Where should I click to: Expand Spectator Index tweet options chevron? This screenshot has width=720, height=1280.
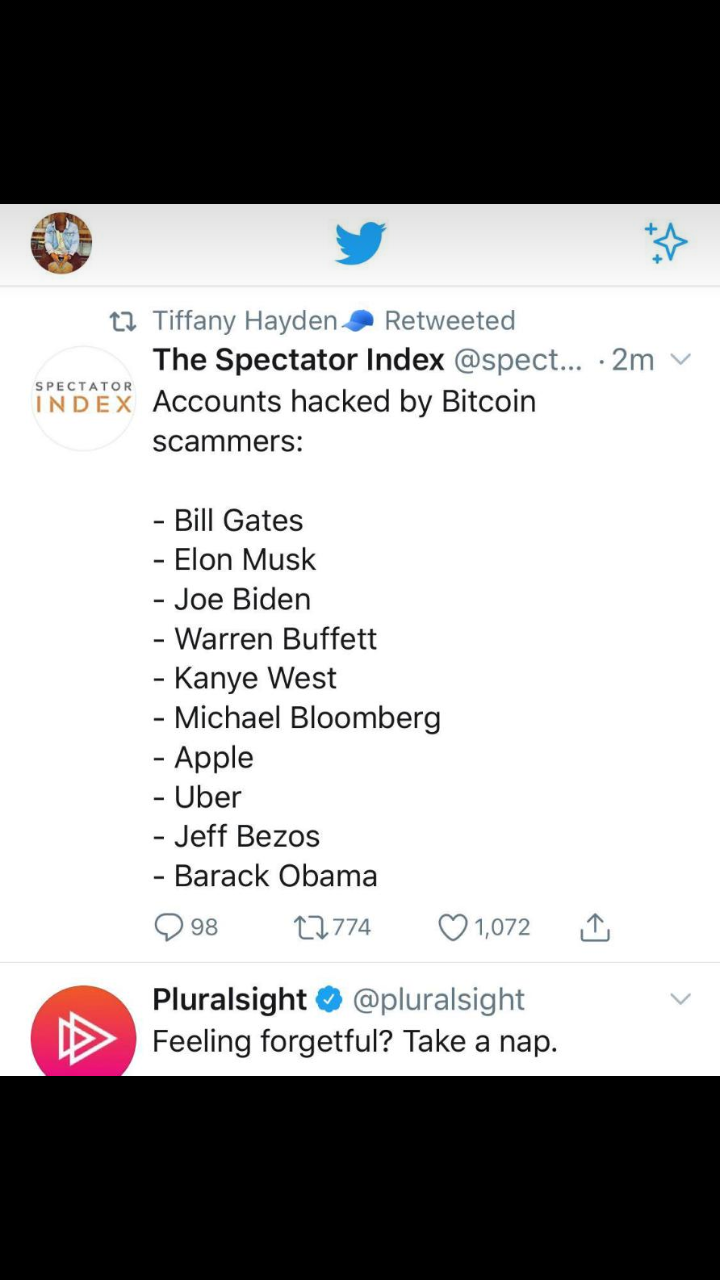[680, 359]
